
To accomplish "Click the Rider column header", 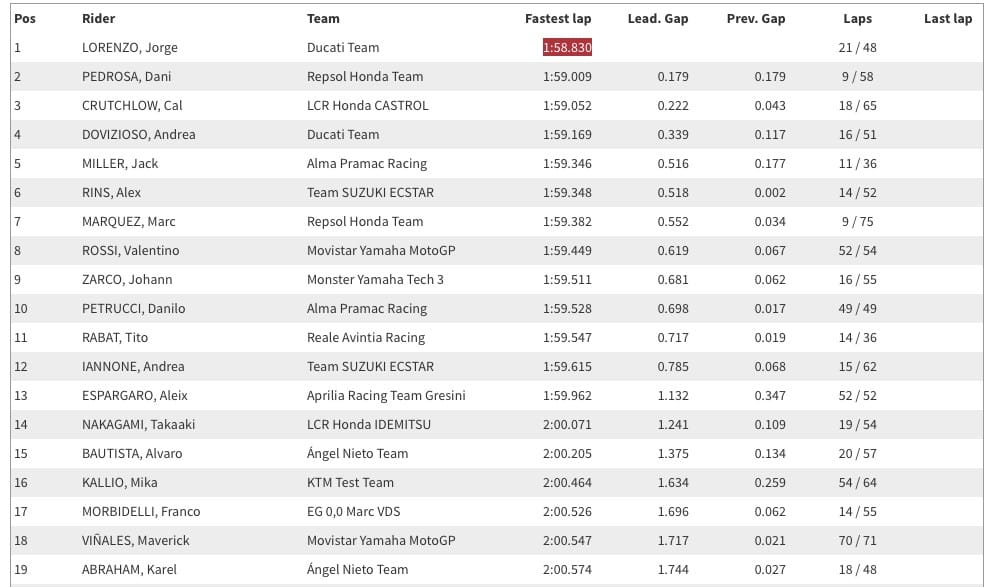I will [99, 19].
